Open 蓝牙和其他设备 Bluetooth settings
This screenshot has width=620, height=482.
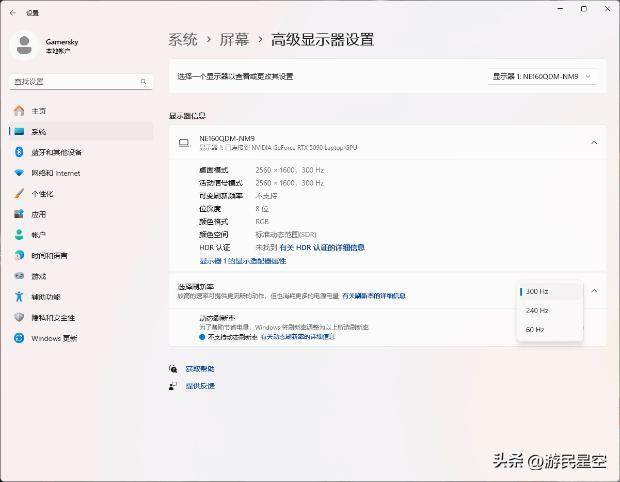point(55,152)
